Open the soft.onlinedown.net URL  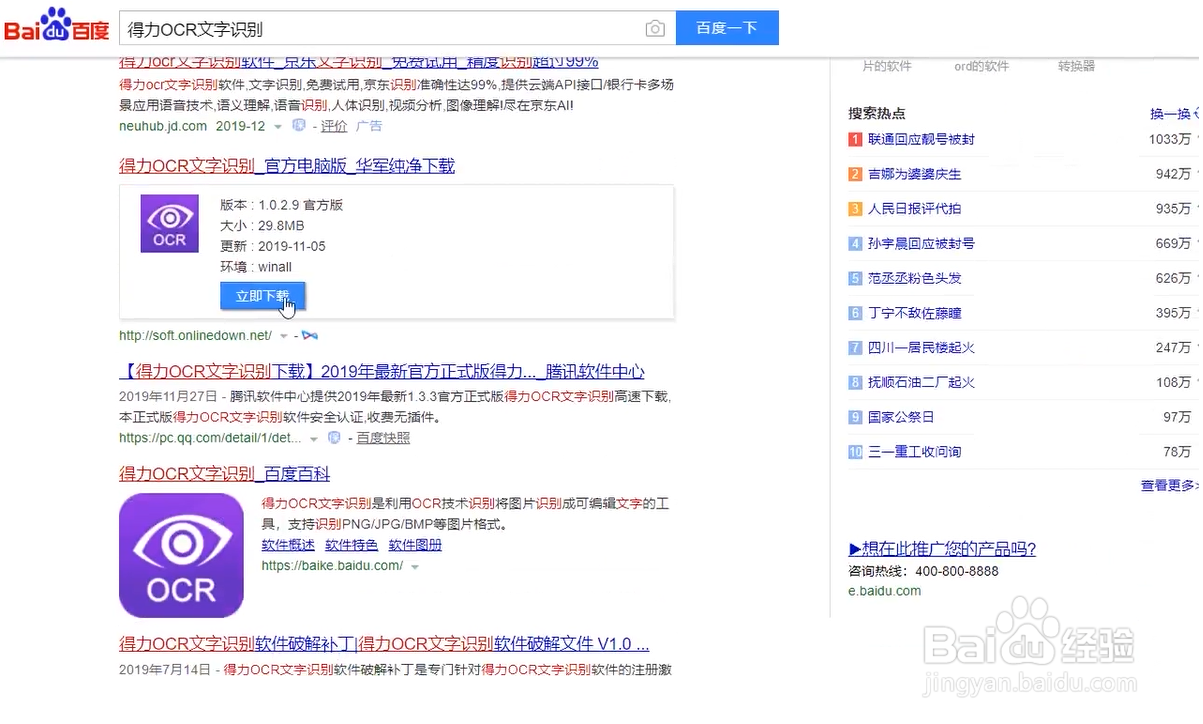pyautogui.click(x=195, y=335)
